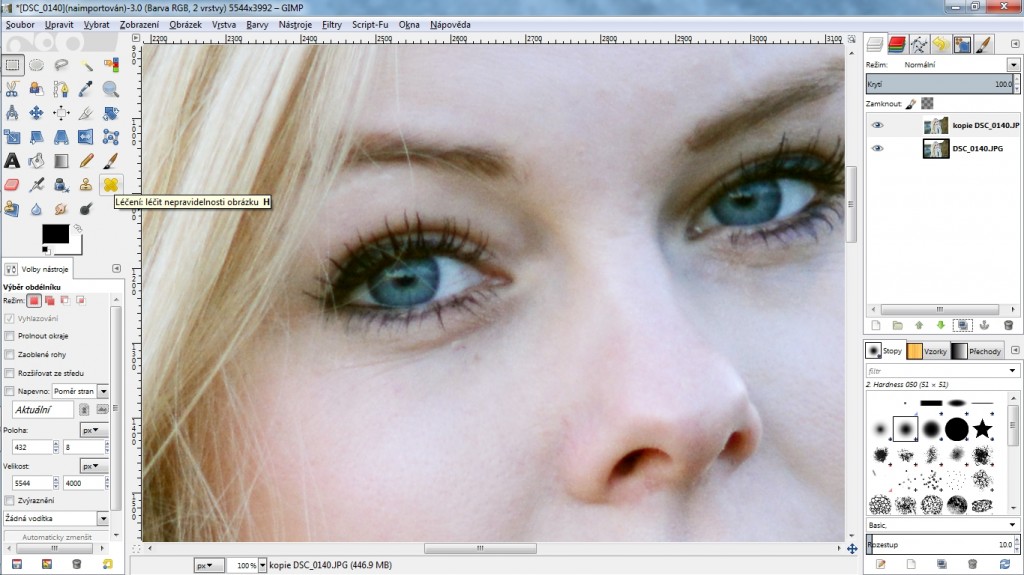The width and height of the screenshot is (1024, 575).
Task: Activate the Move tool
Action: 37,113
